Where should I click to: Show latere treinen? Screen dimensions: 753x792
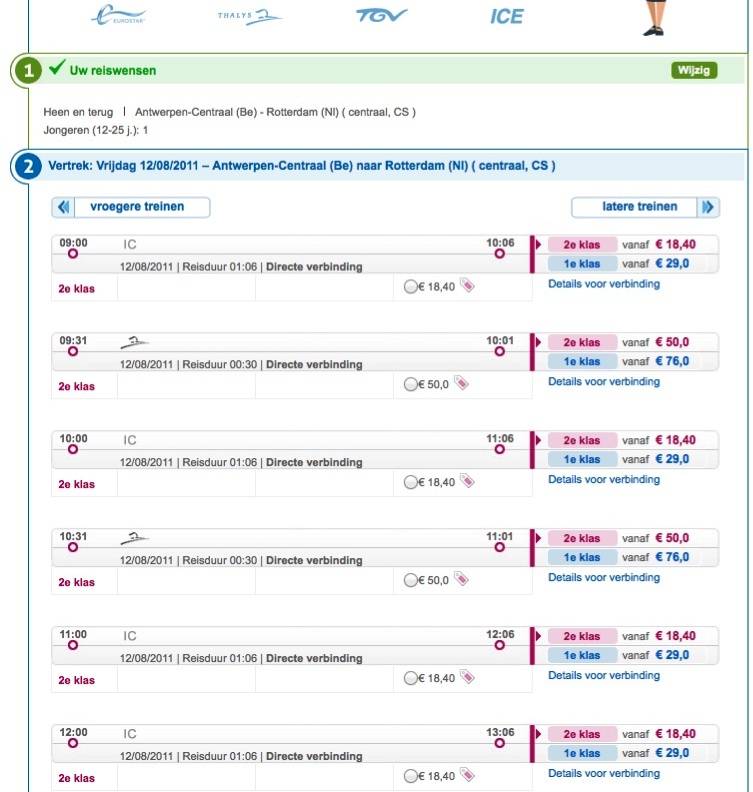tap(645, 207)
